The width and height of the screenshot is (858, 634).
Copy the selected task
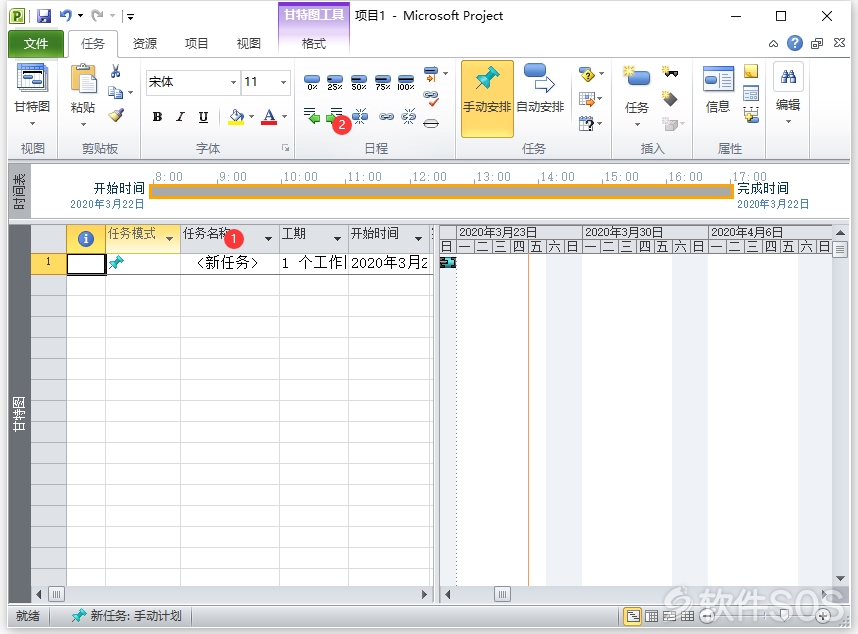click(x=115, y=92)
